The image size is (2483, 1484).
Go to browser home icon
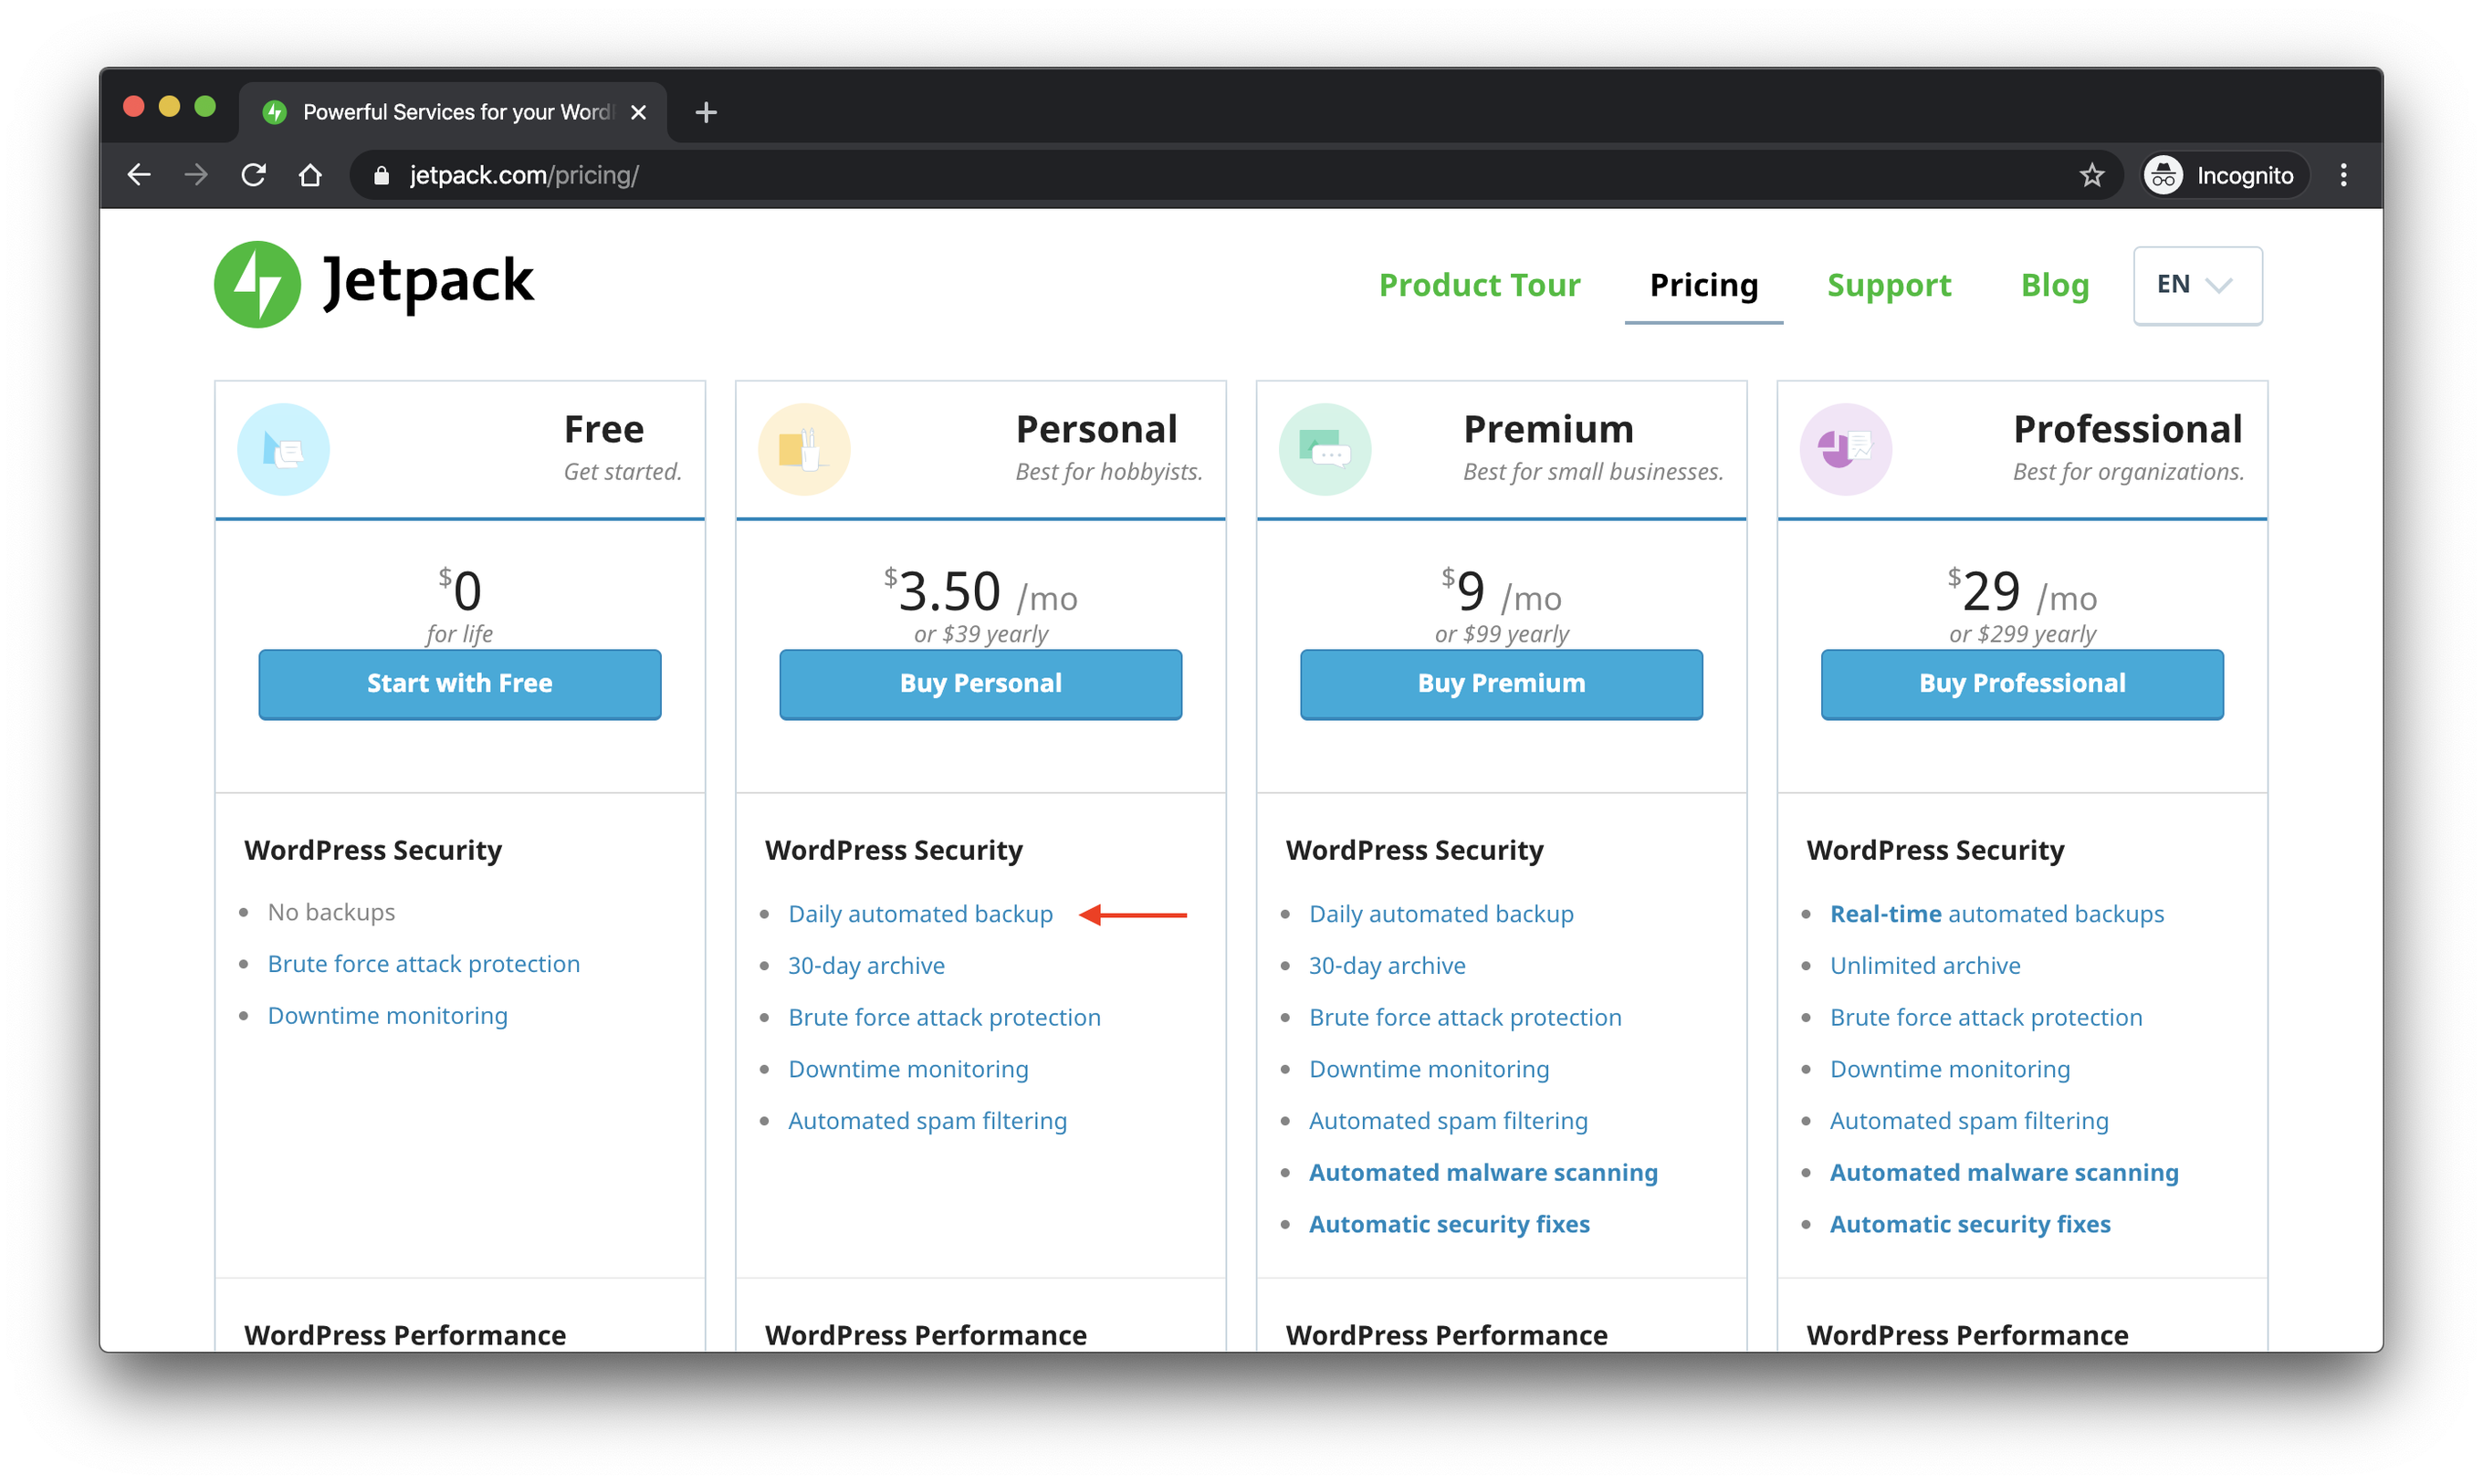(x=311, y=175)
